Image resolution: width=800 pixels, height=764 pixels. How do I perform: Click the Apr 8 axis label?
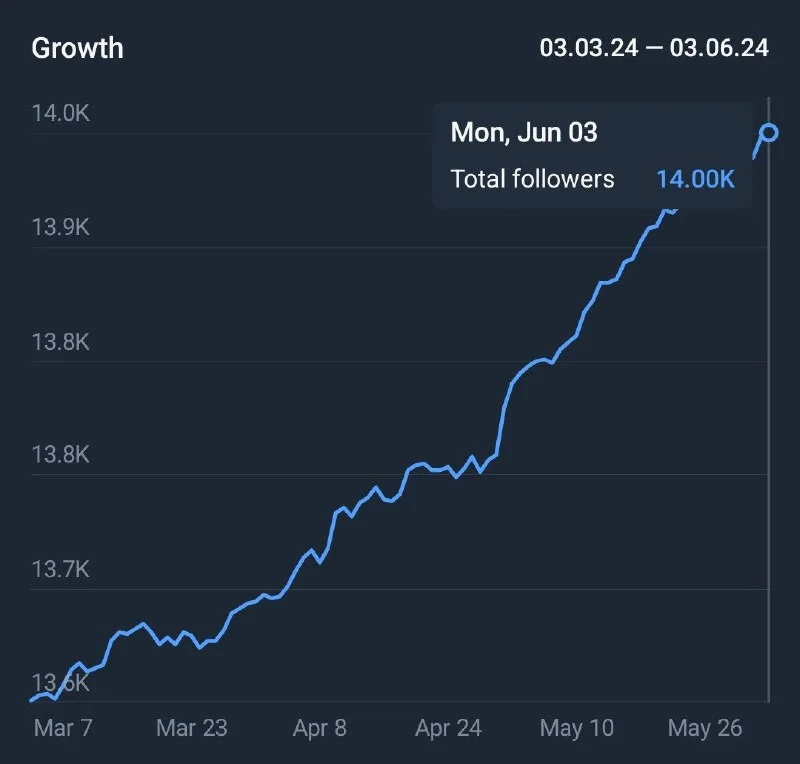pos(320,727)
